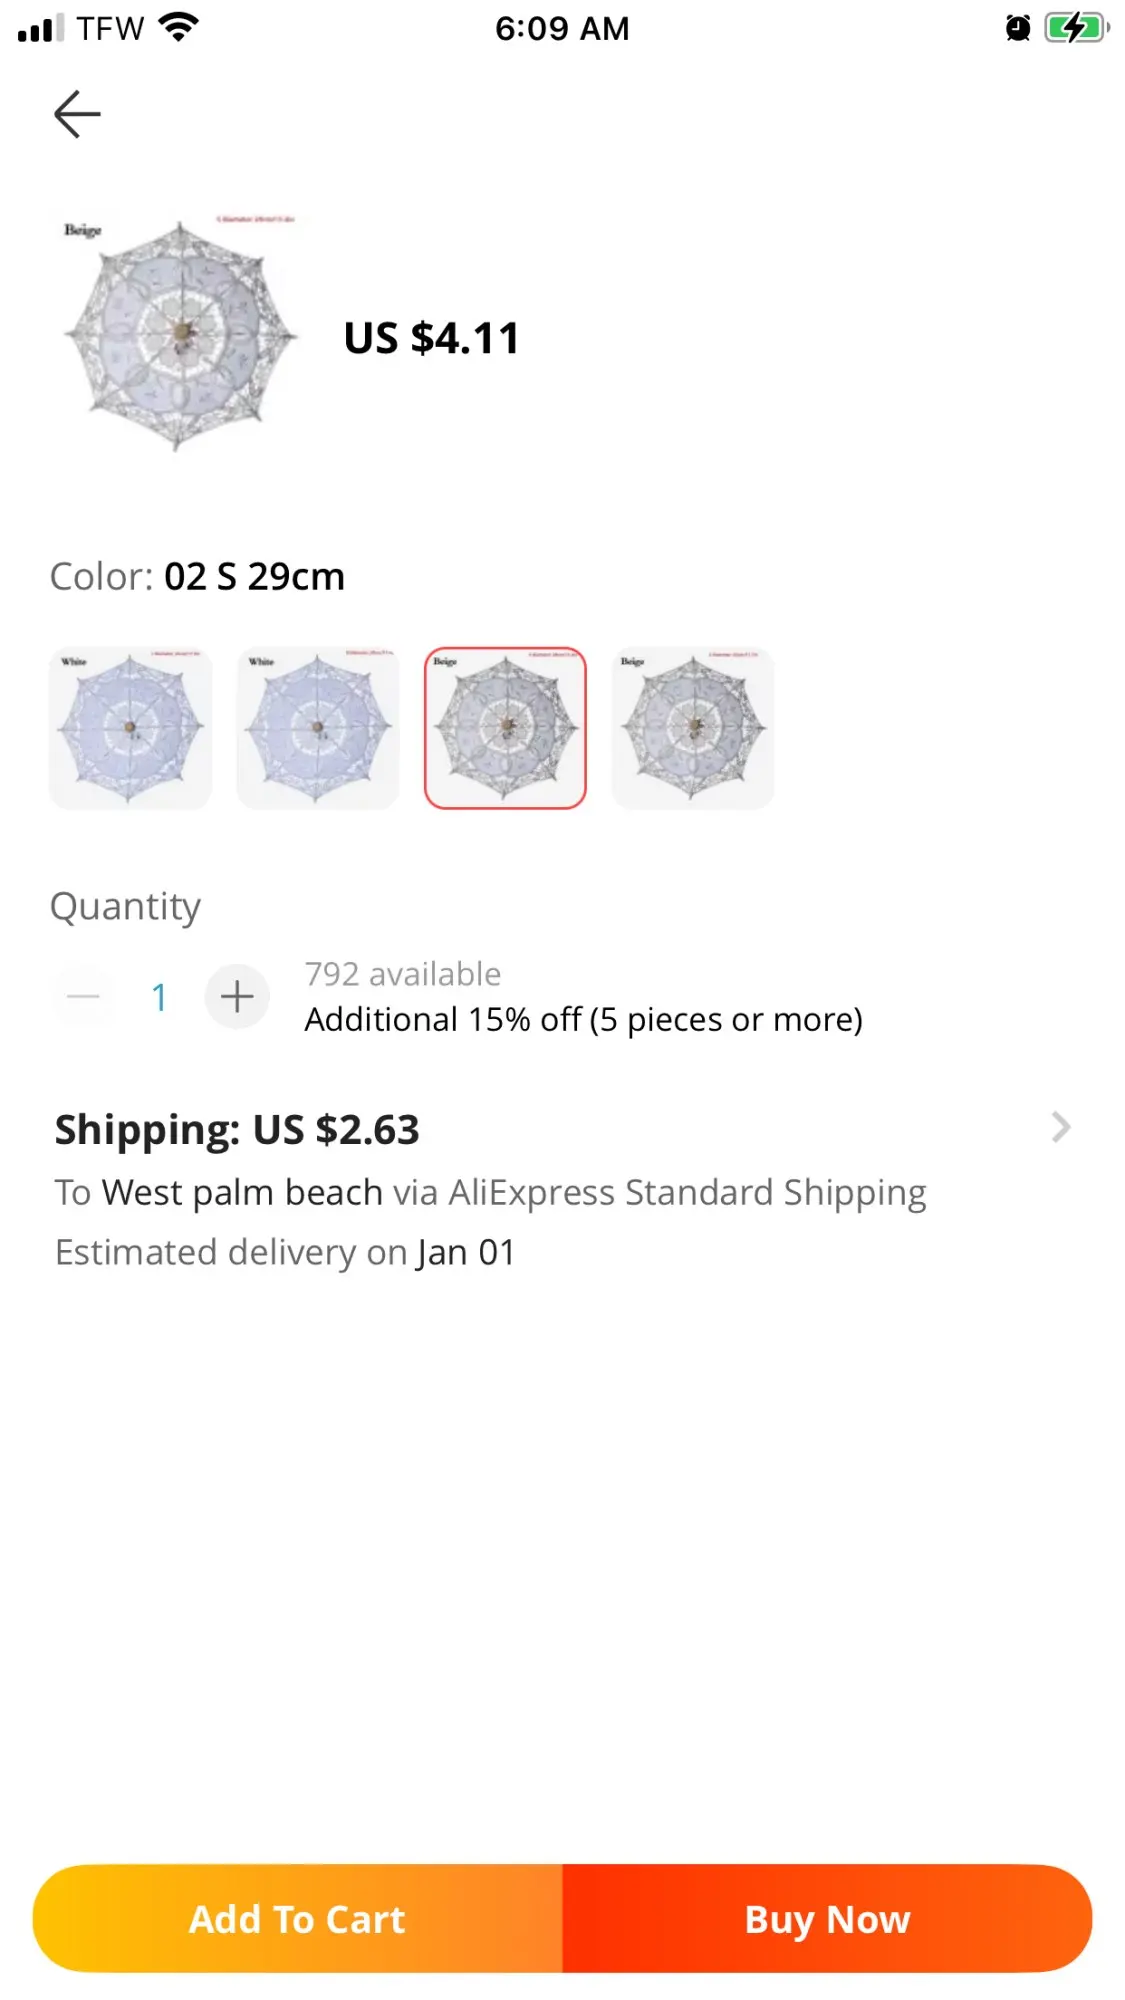The height and width of the screenshot is (2000, 1125).
Task: Tap the Wi-Fi icon in the status bar
Action: [178, 28]
